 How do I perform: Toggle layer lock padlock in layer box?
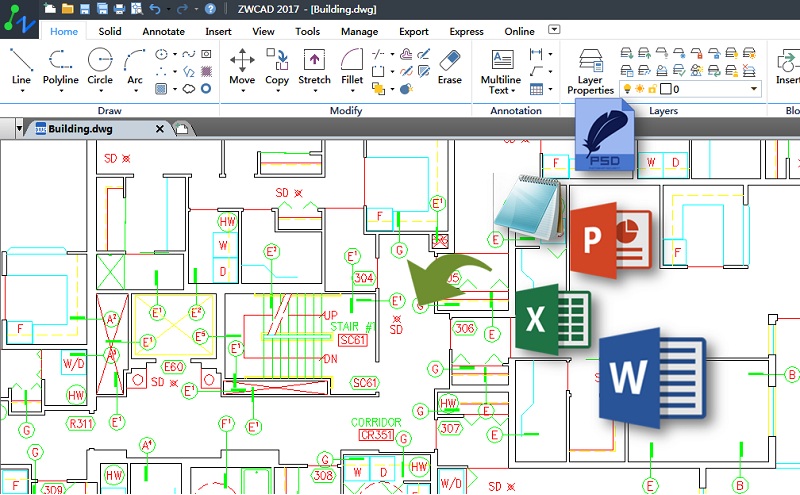[x=652, y=89]
